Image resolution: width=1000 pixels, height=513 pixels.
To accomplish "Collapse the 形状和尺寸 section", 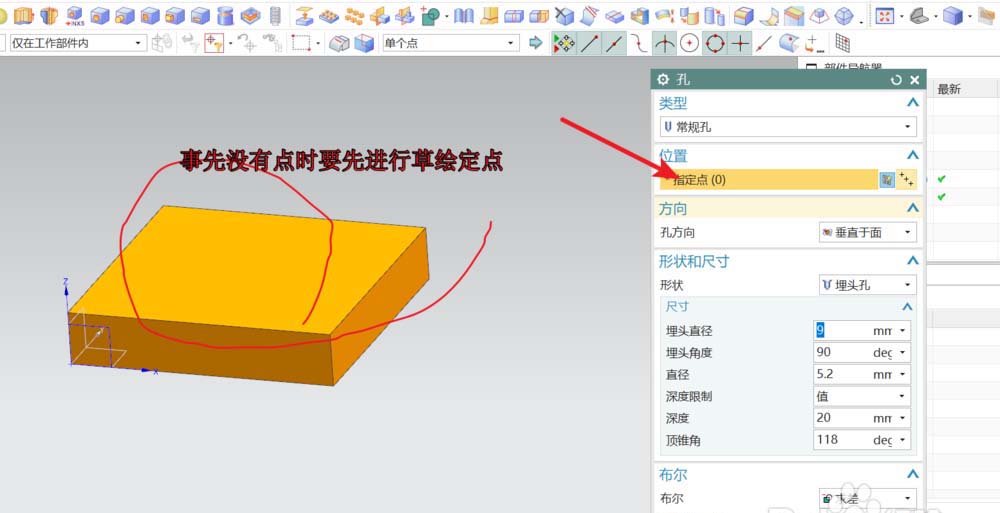I will 913,260.
